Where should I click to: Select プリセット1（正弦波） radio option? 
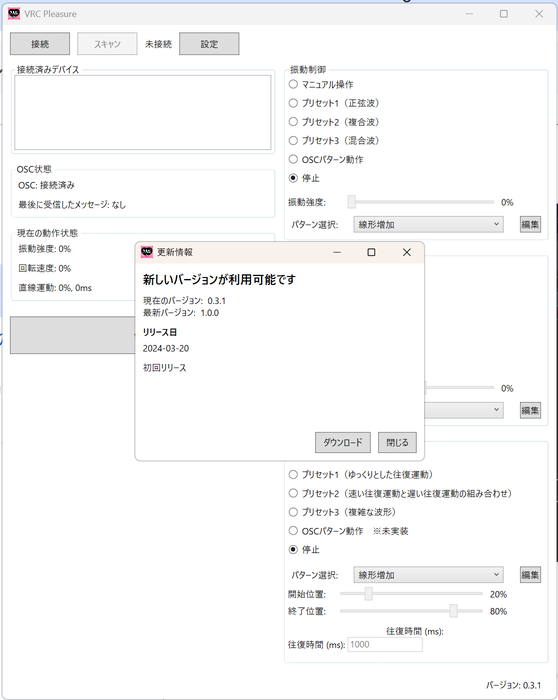pyautogui.click(x=293, y=103)
